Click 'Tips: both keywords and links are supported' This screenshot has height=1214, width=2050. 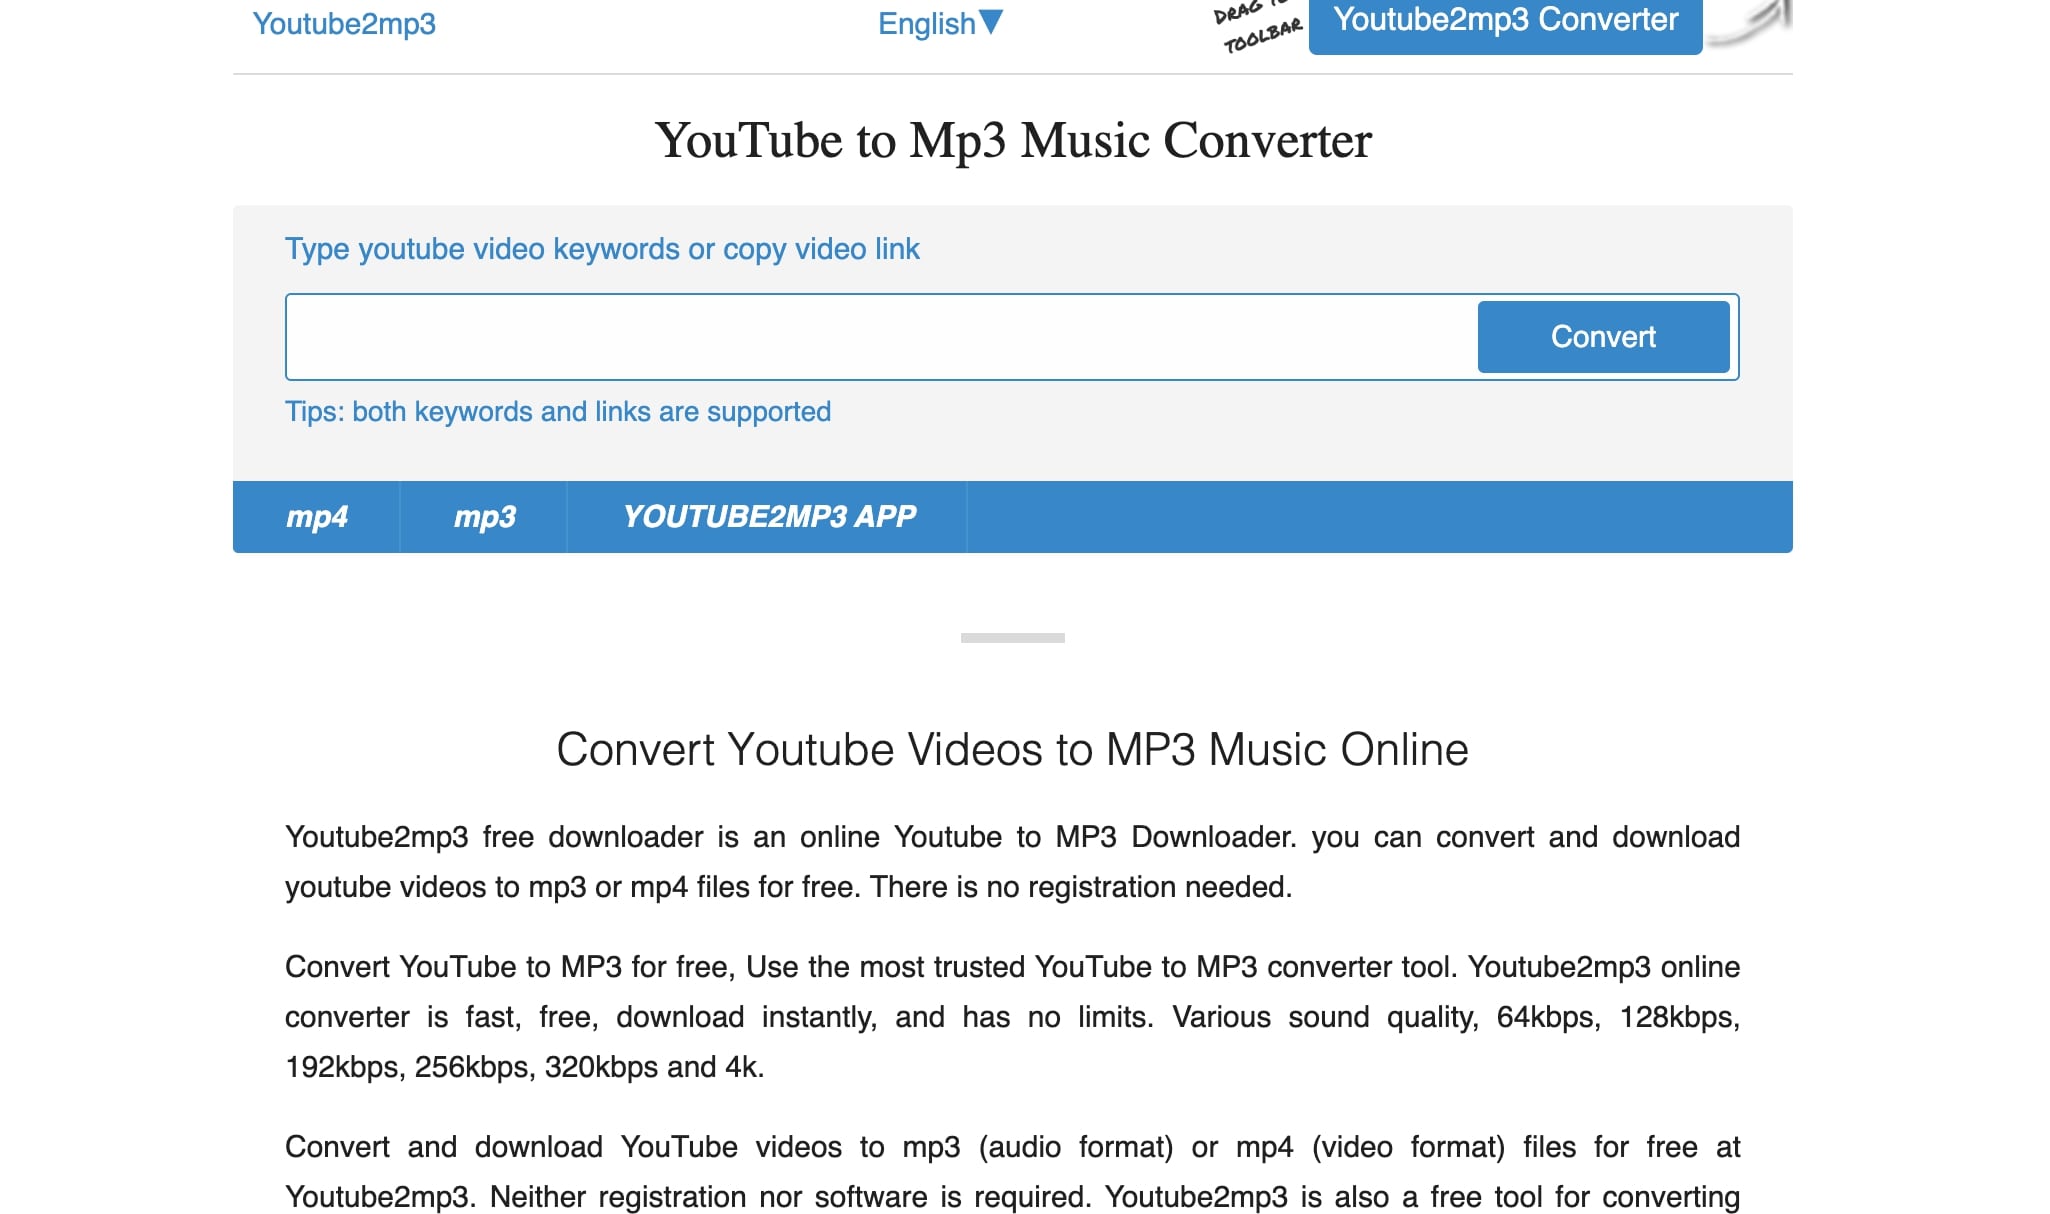coord(558,412)
